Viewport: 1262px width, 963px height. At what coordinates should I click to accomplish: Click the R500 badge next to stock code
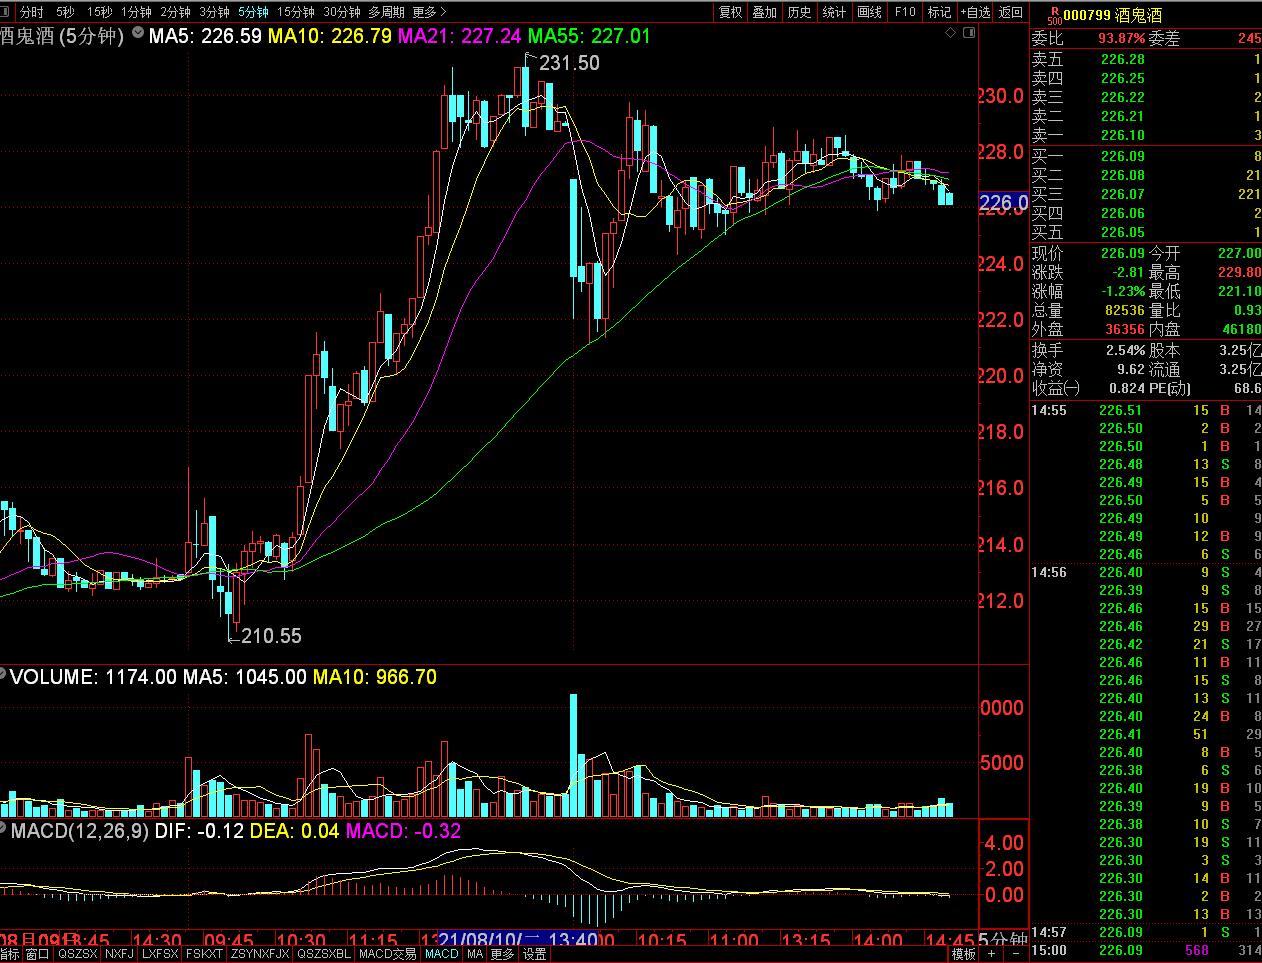pyautogui.click(x=1054, y=15)
